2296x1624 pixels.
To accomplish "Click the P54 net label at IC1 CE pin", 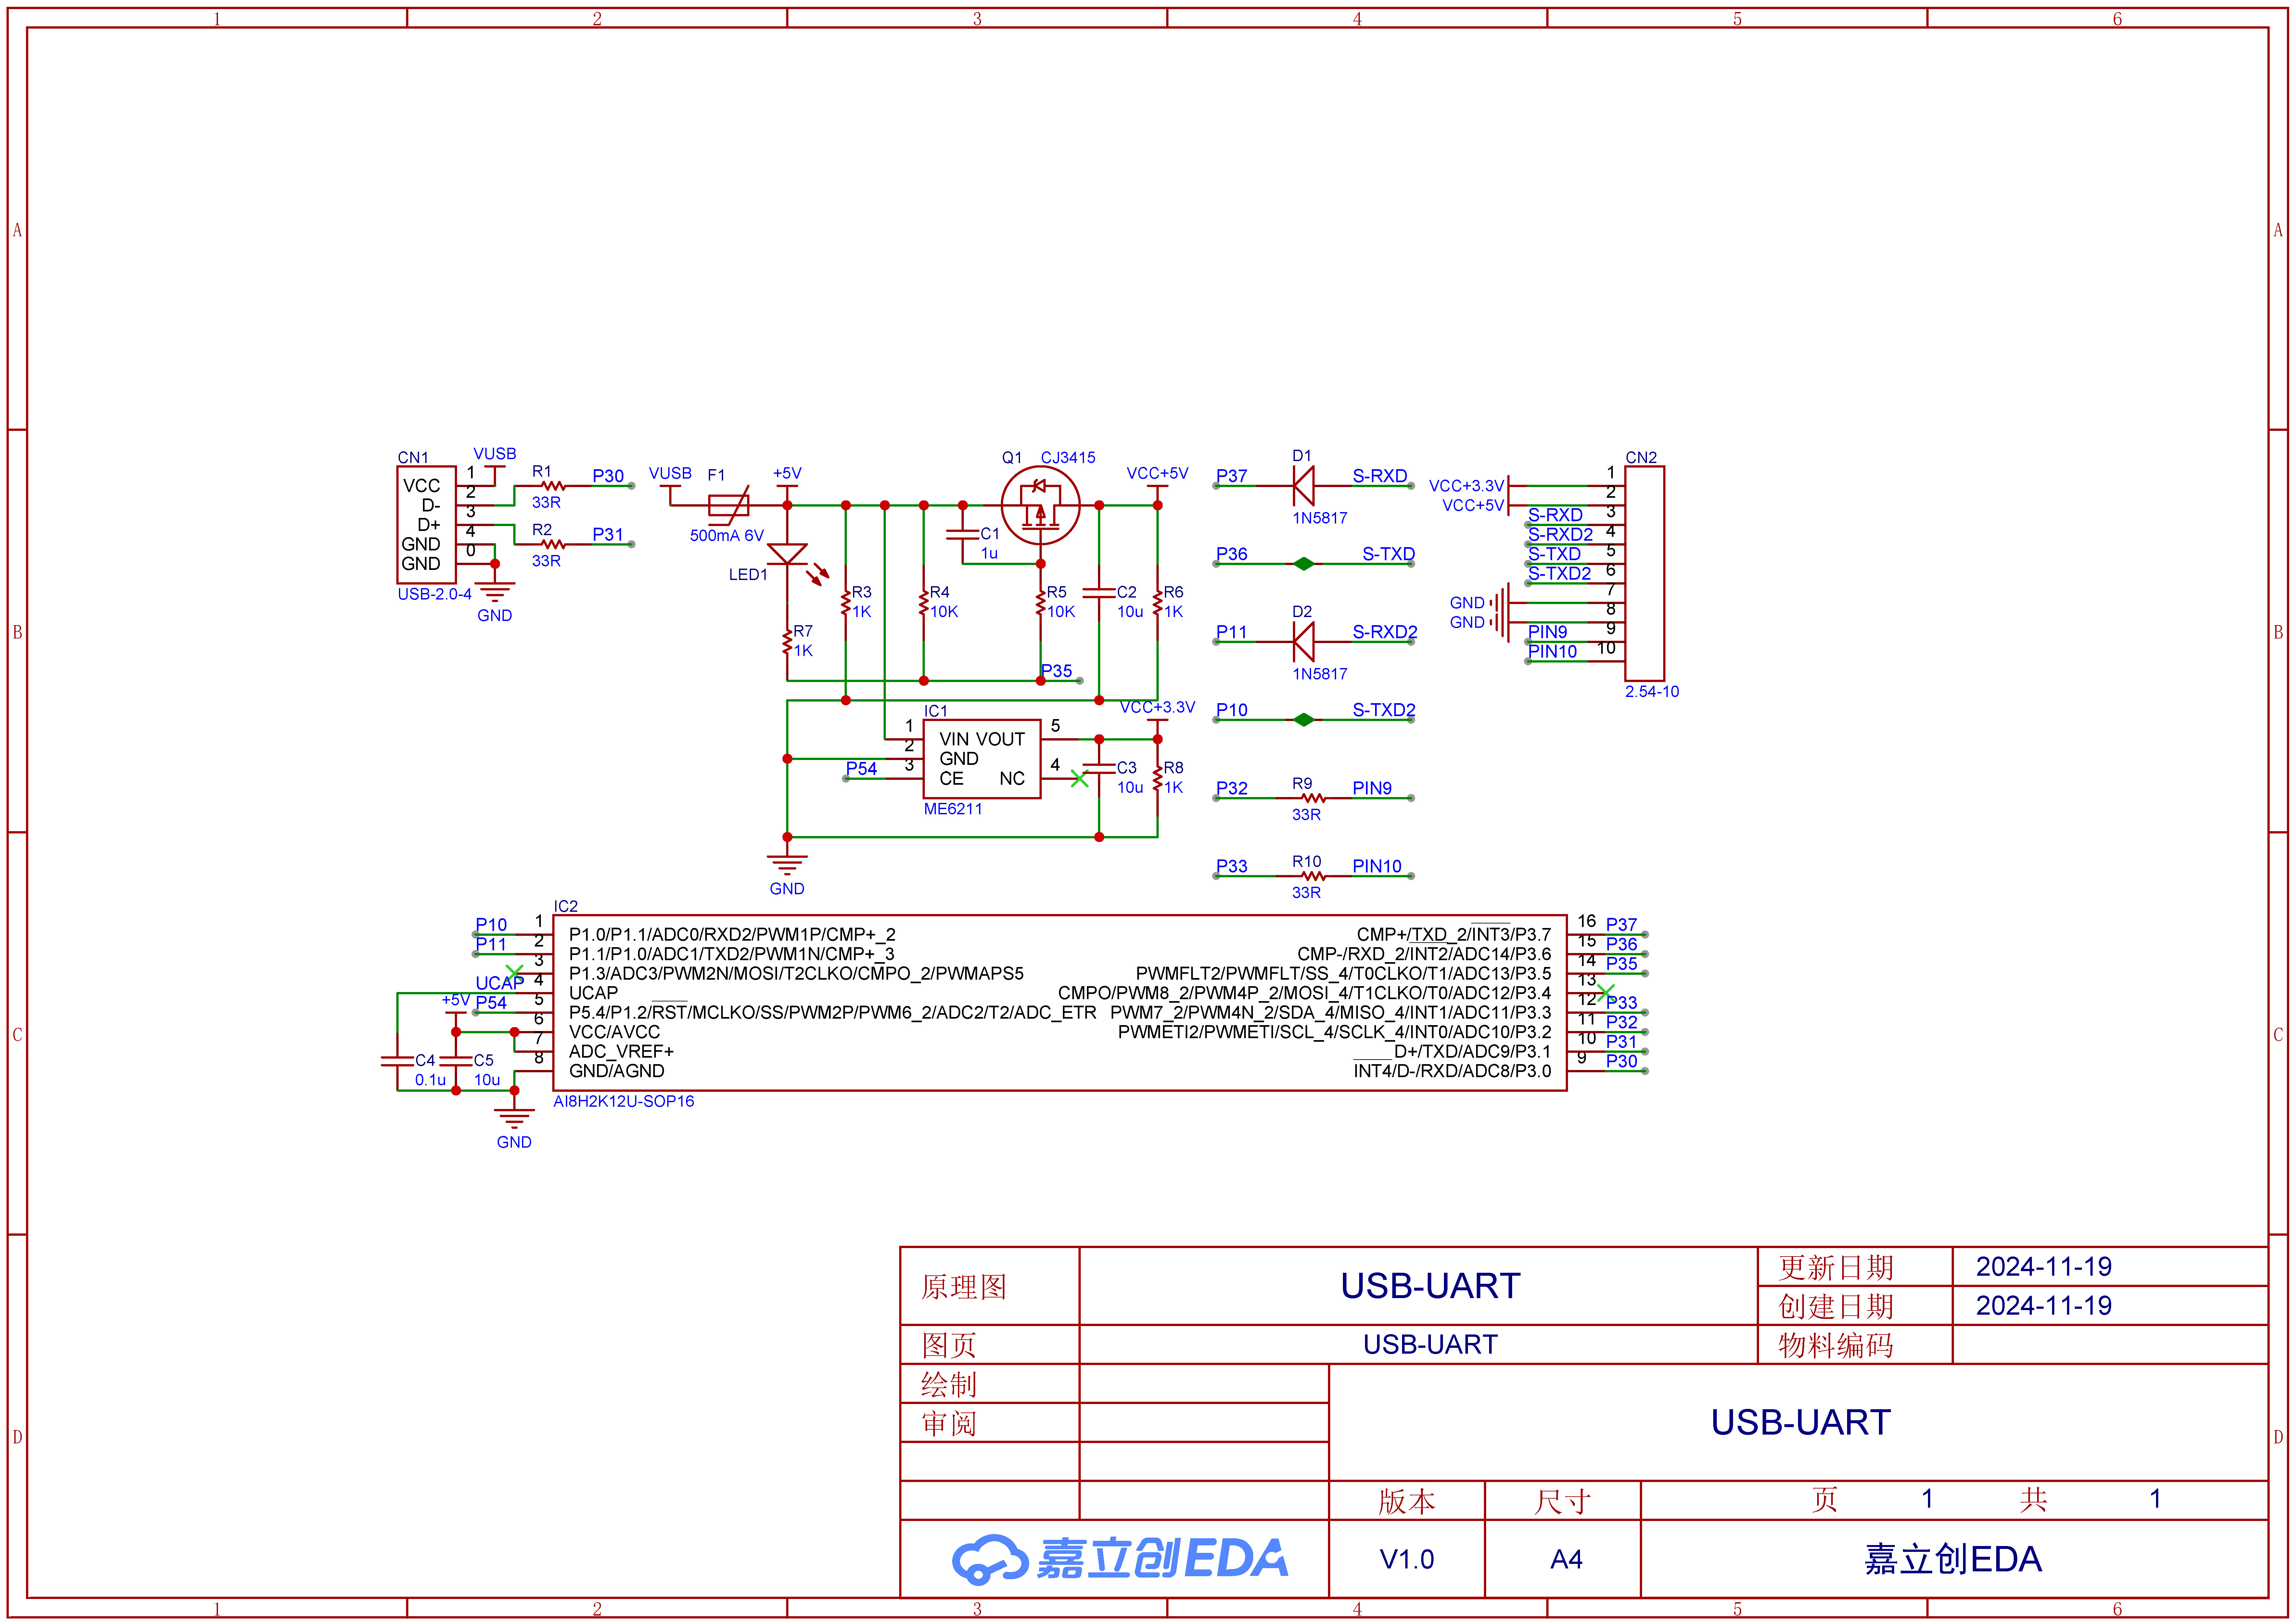I will (x=861, y=769).
